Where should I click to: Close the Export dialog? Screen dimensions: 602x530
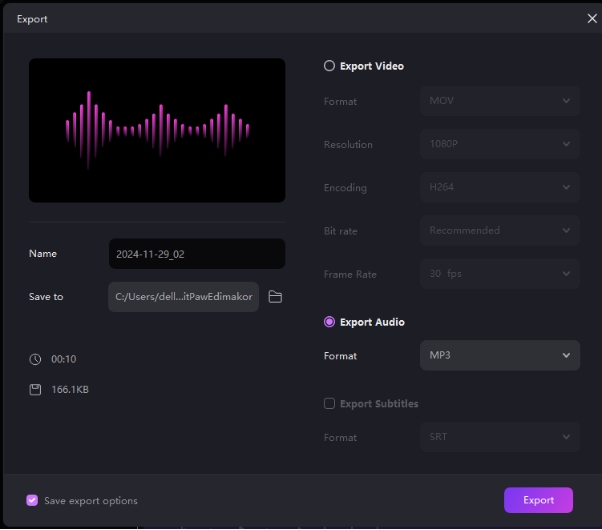[x=591, y=18]
